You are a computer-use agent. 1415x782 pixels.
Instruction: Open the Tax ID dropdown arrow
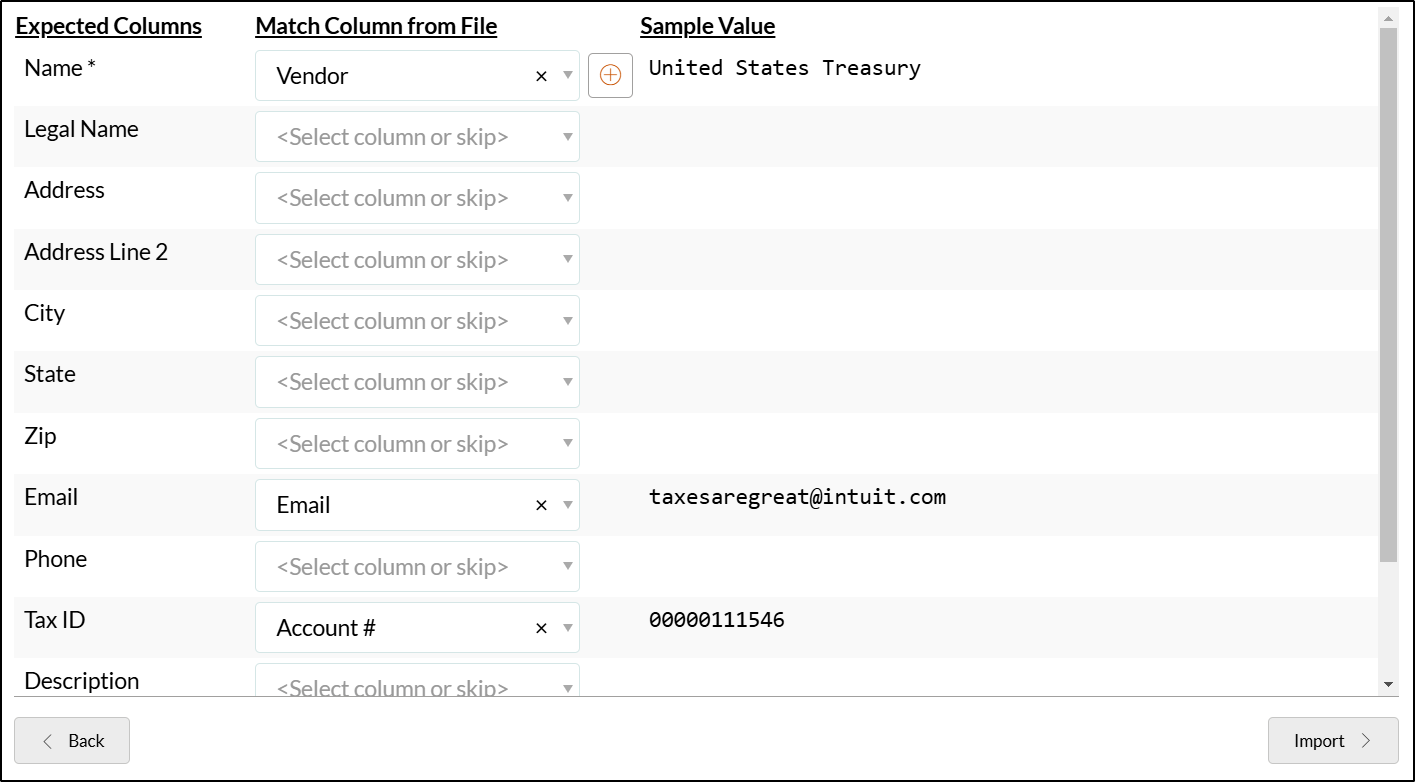(x=567, y=629)
